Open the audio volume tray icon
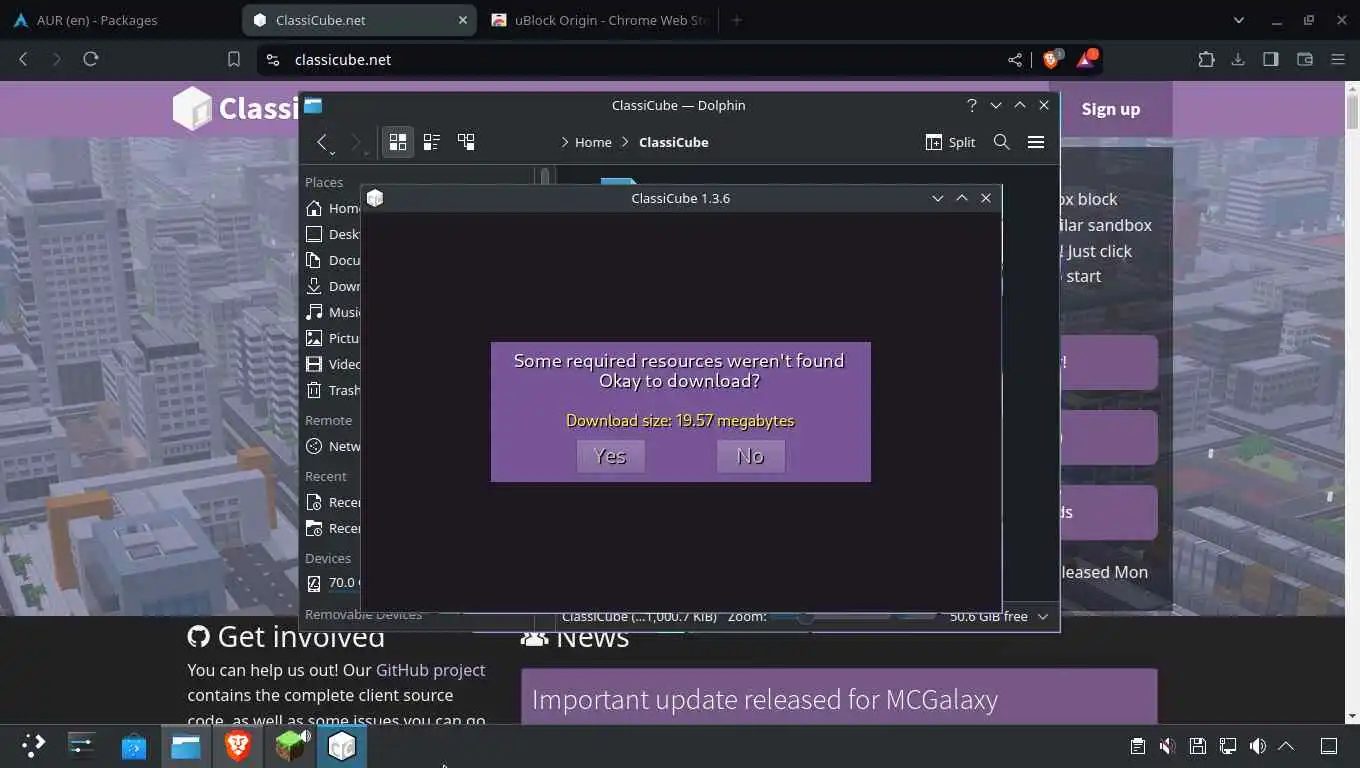Screen dimensions: 1360x768 (x=1257, y=746)
